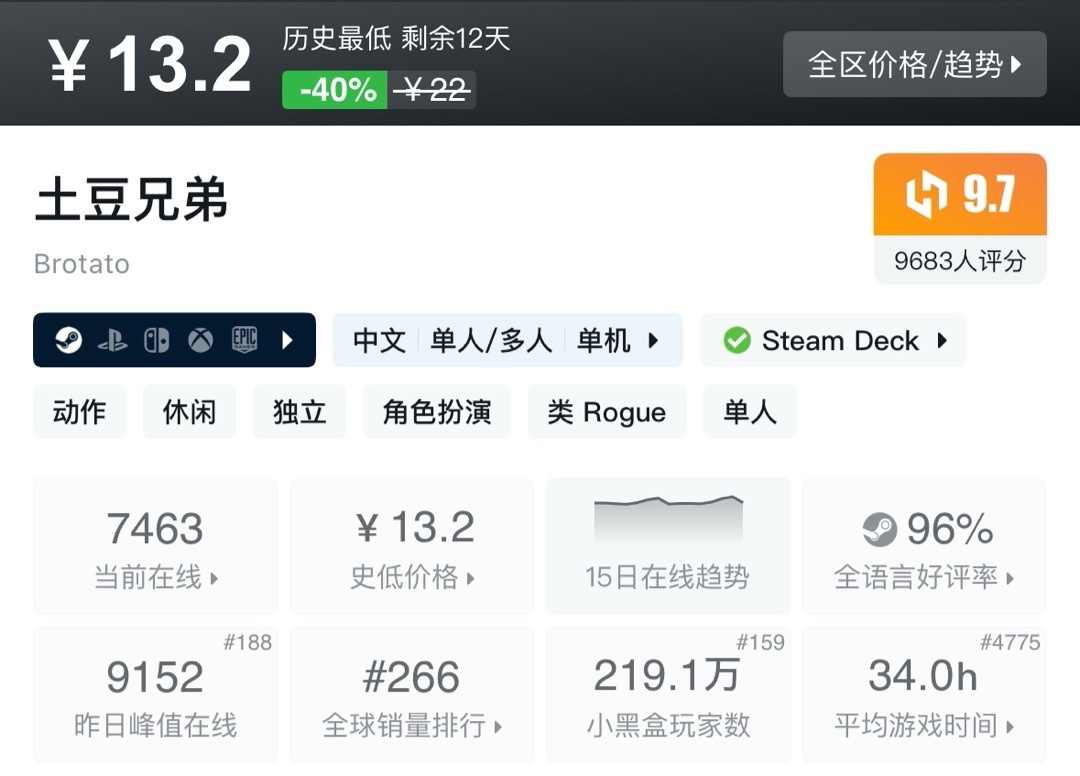Click the -40% discount badge
This screenshot has height=776, width=1080.
tap(336, 90)
